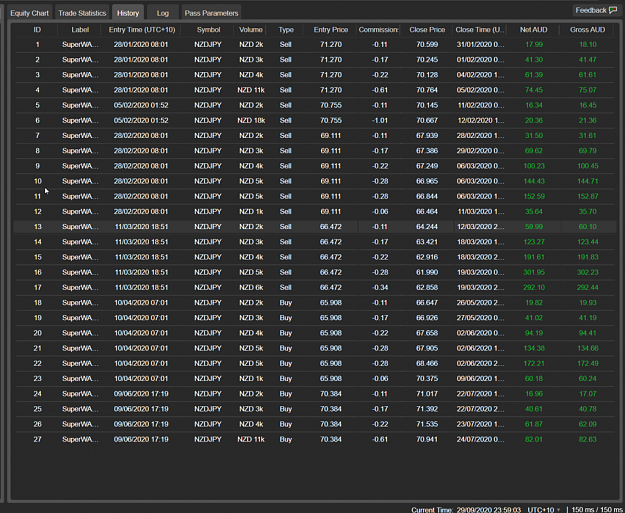Sort by Volume column header
The height and width of the screenshot is (513, 625).
pos(251,29)
